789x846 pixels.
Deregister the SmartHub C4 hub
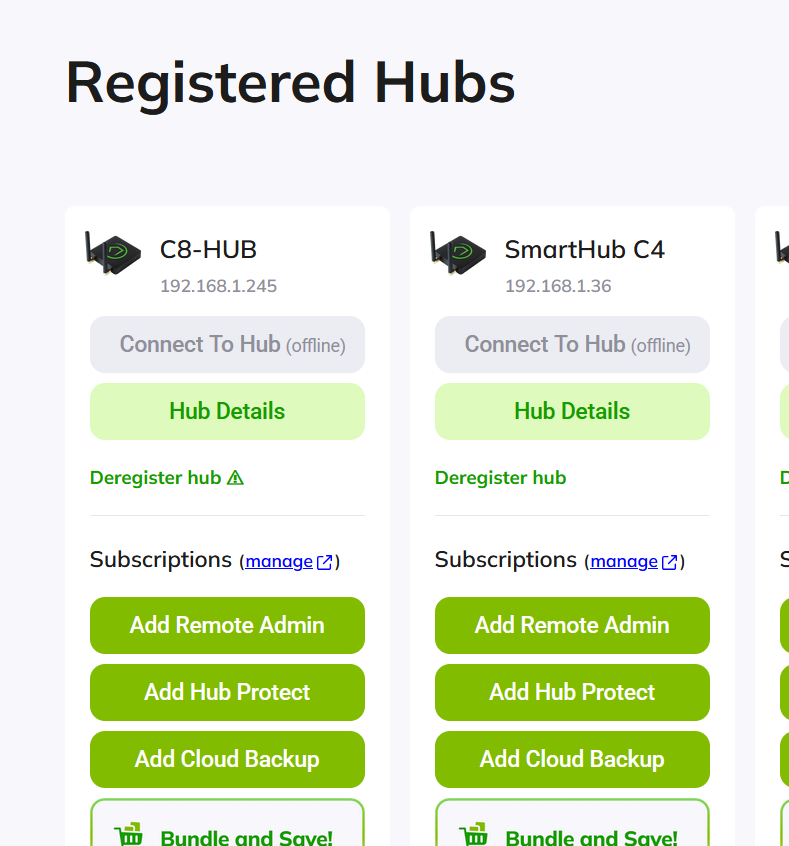click(x=500, y=478)
